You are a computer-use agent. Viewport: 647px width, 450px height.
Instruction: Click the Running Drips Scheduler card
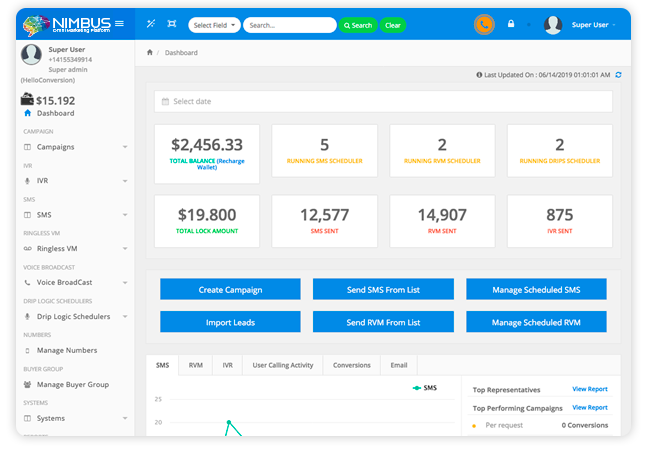pyautogui.click(x=560, y=151)
